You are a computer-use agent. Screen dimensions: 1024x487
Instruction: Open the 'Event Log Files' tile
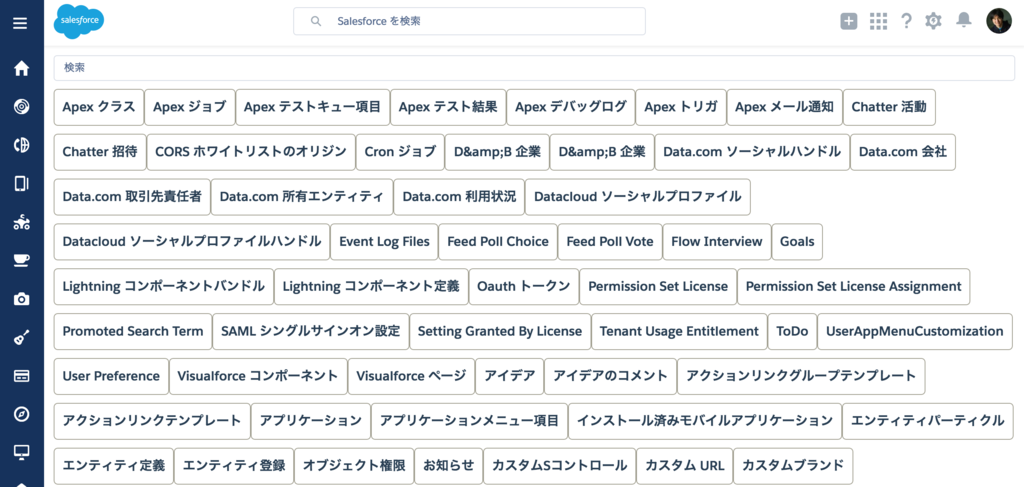point(385,242)
